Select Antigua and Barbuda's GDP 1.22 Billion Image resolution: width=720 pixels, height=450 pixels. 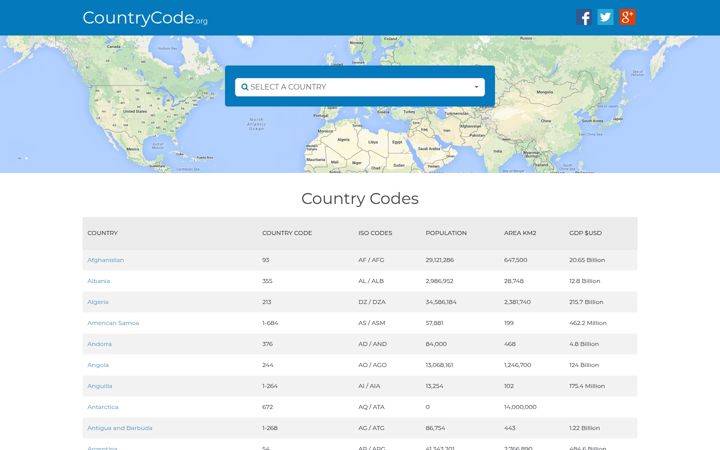(x=585, y=428)
